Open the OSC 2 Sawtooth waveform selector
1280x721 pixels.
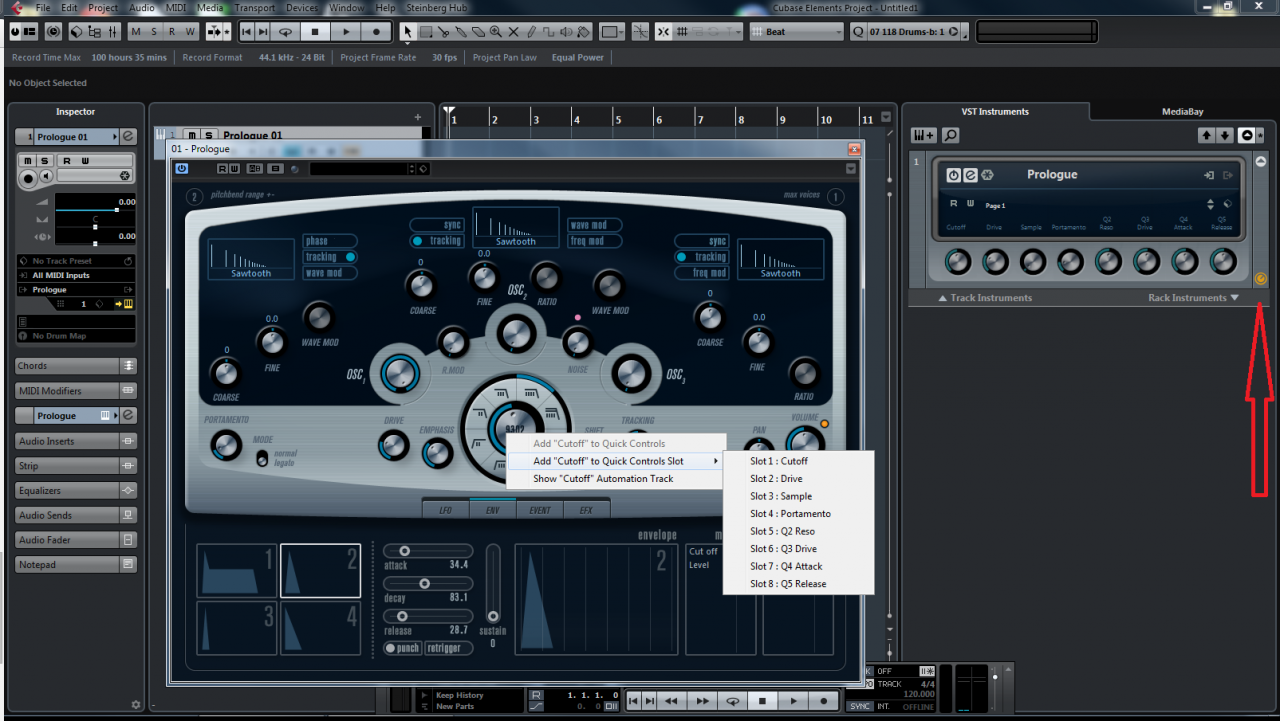516,228
